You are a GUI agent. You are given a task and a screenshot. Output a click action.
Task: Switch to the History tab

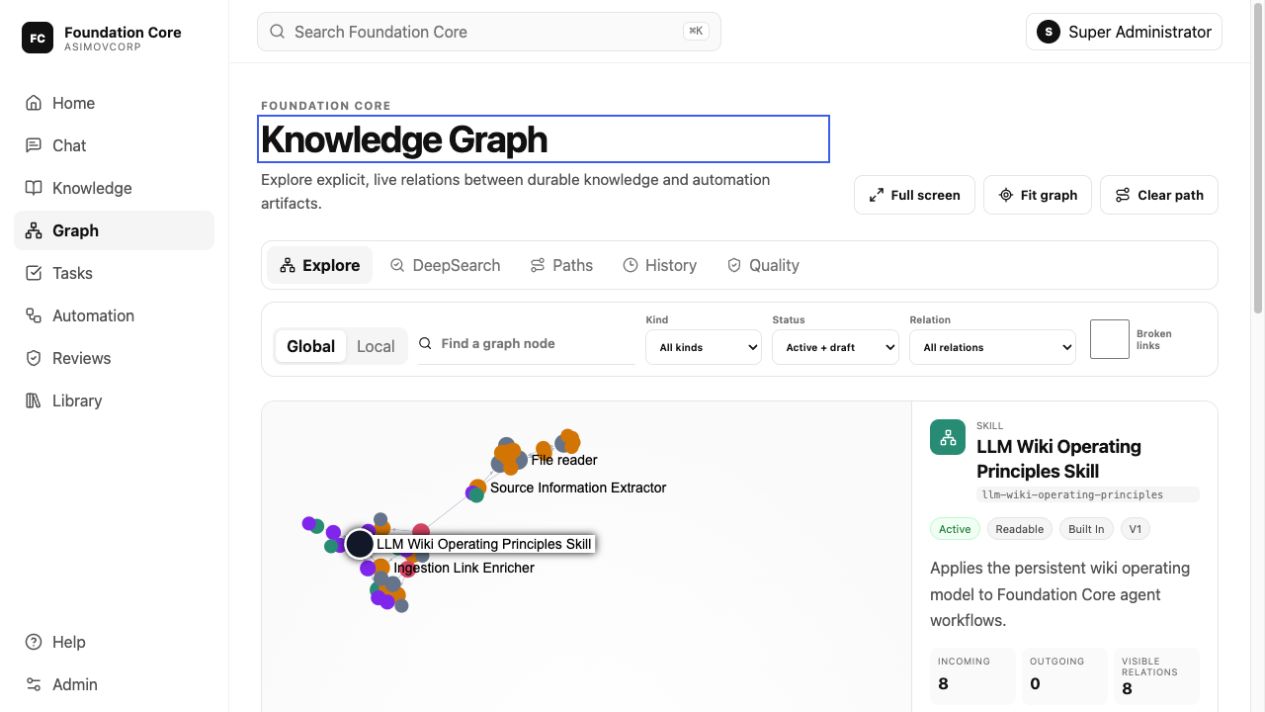[x=660, y=265]
